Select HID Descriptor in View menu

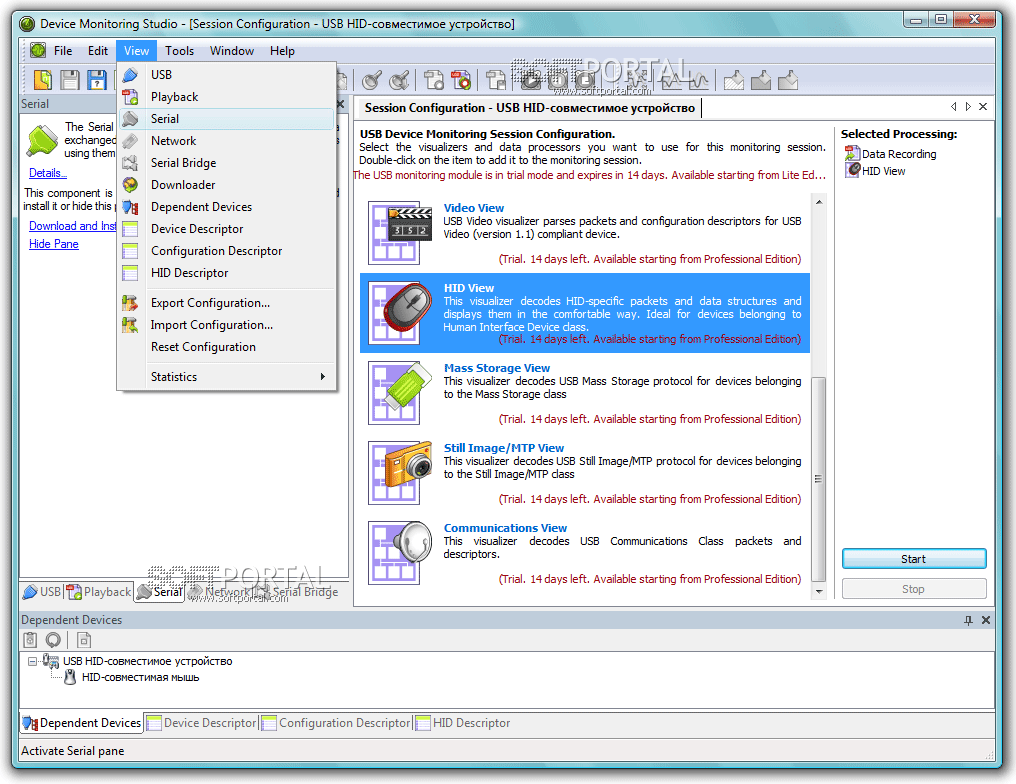(227, 273)
